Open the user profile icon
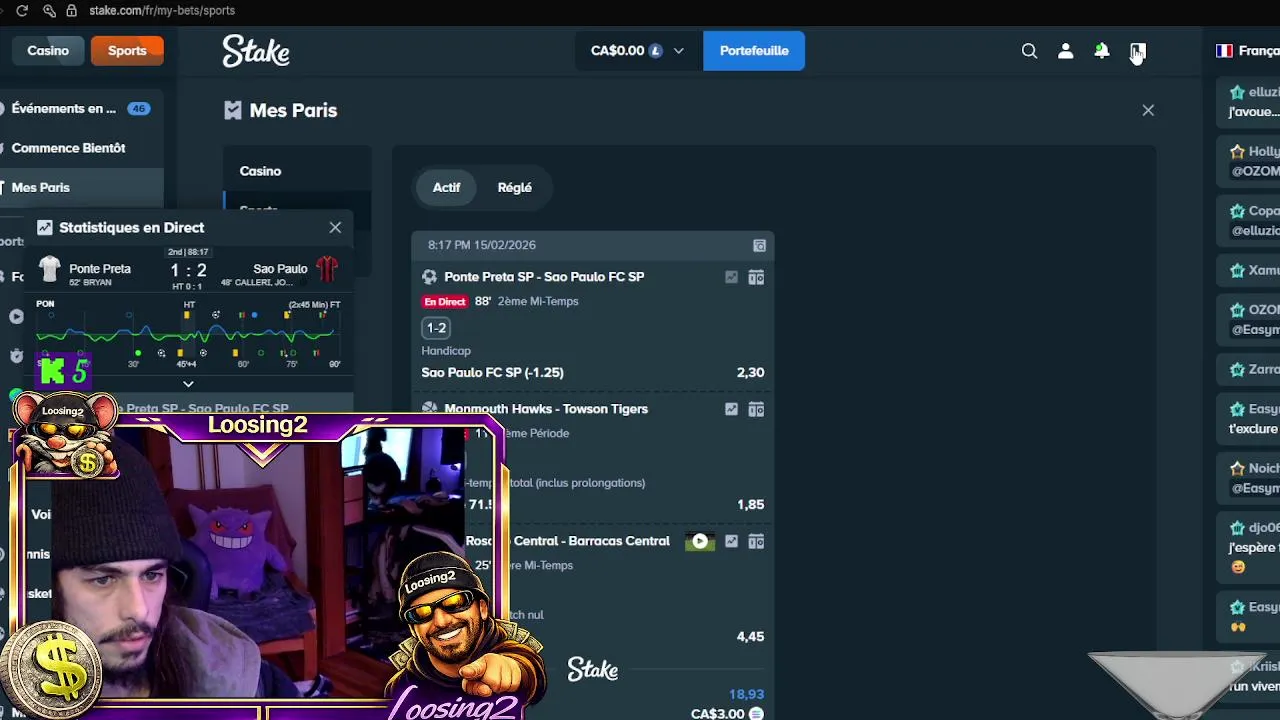This screenshot has height=720, width=1280. [x=1065, y=51]
